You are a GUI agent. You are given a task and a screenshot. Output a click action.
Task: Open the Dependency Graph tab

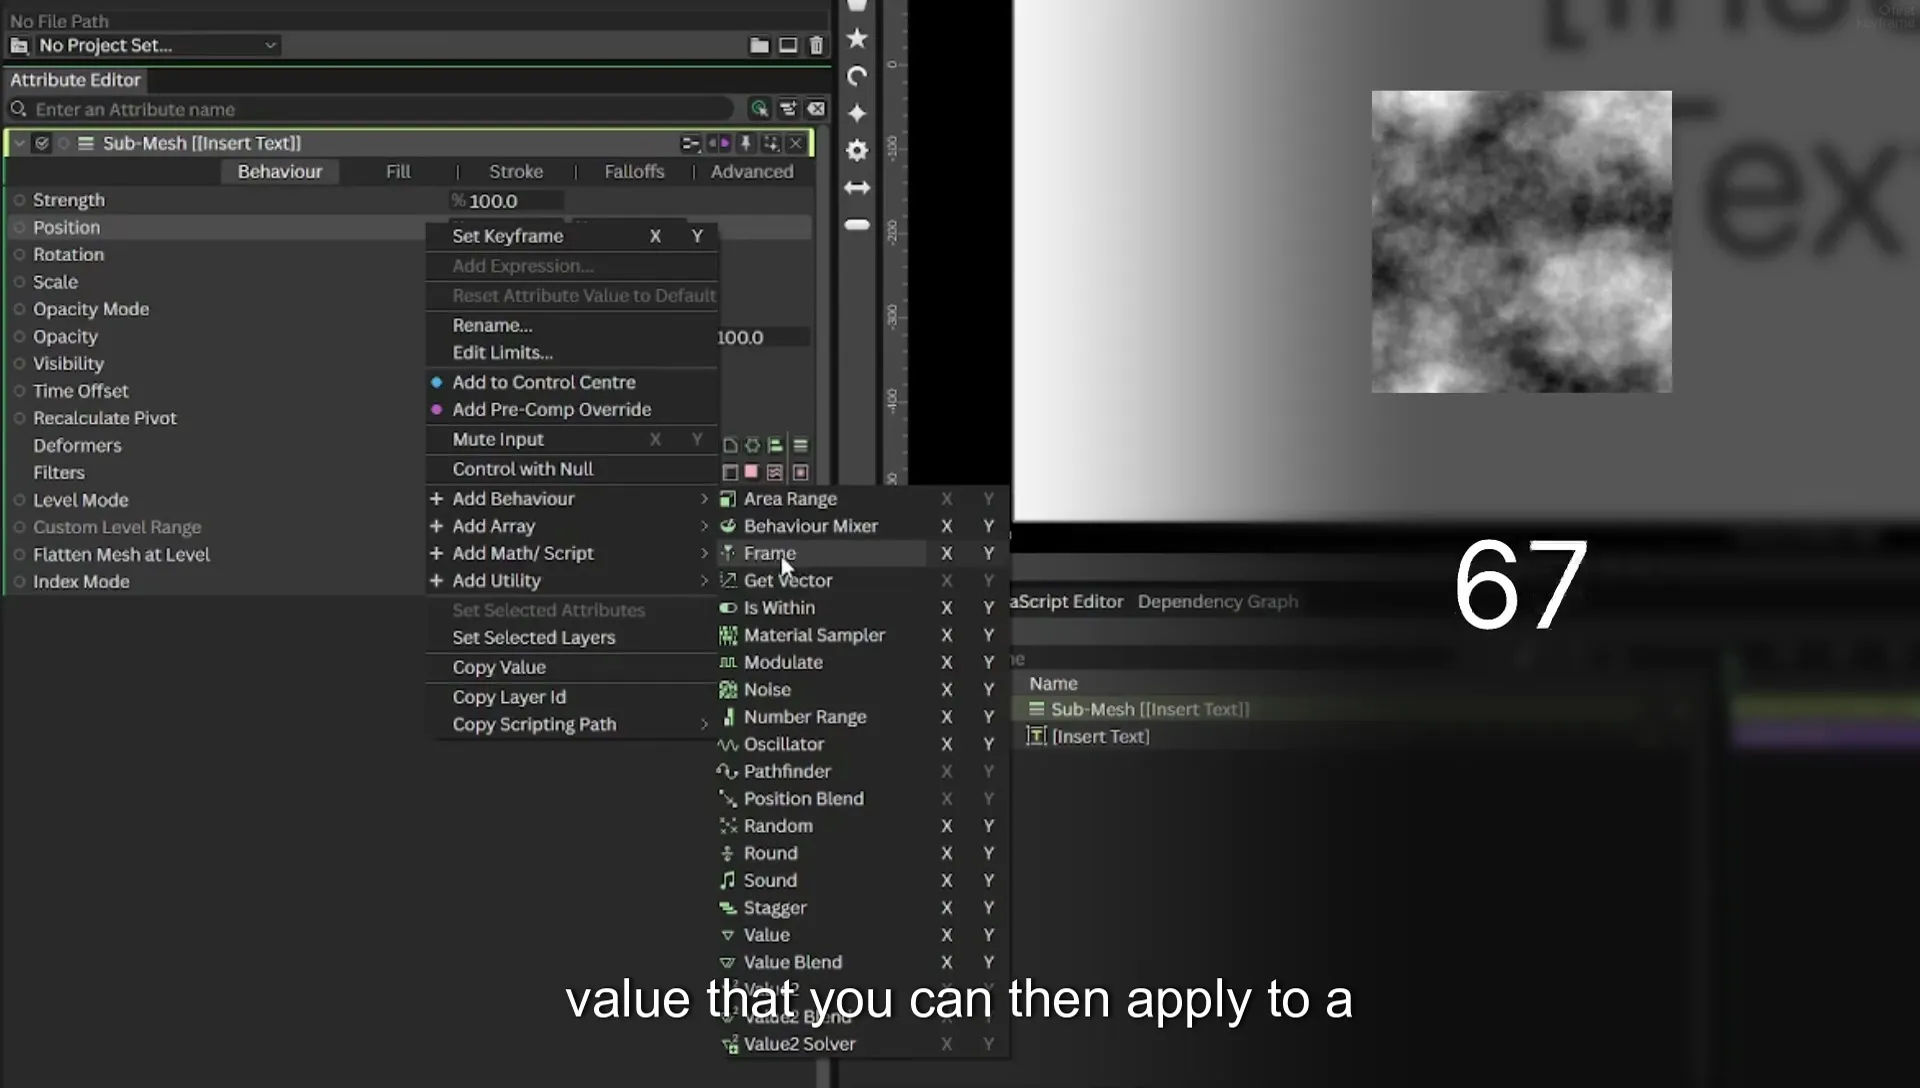[x=1217, y=602]
